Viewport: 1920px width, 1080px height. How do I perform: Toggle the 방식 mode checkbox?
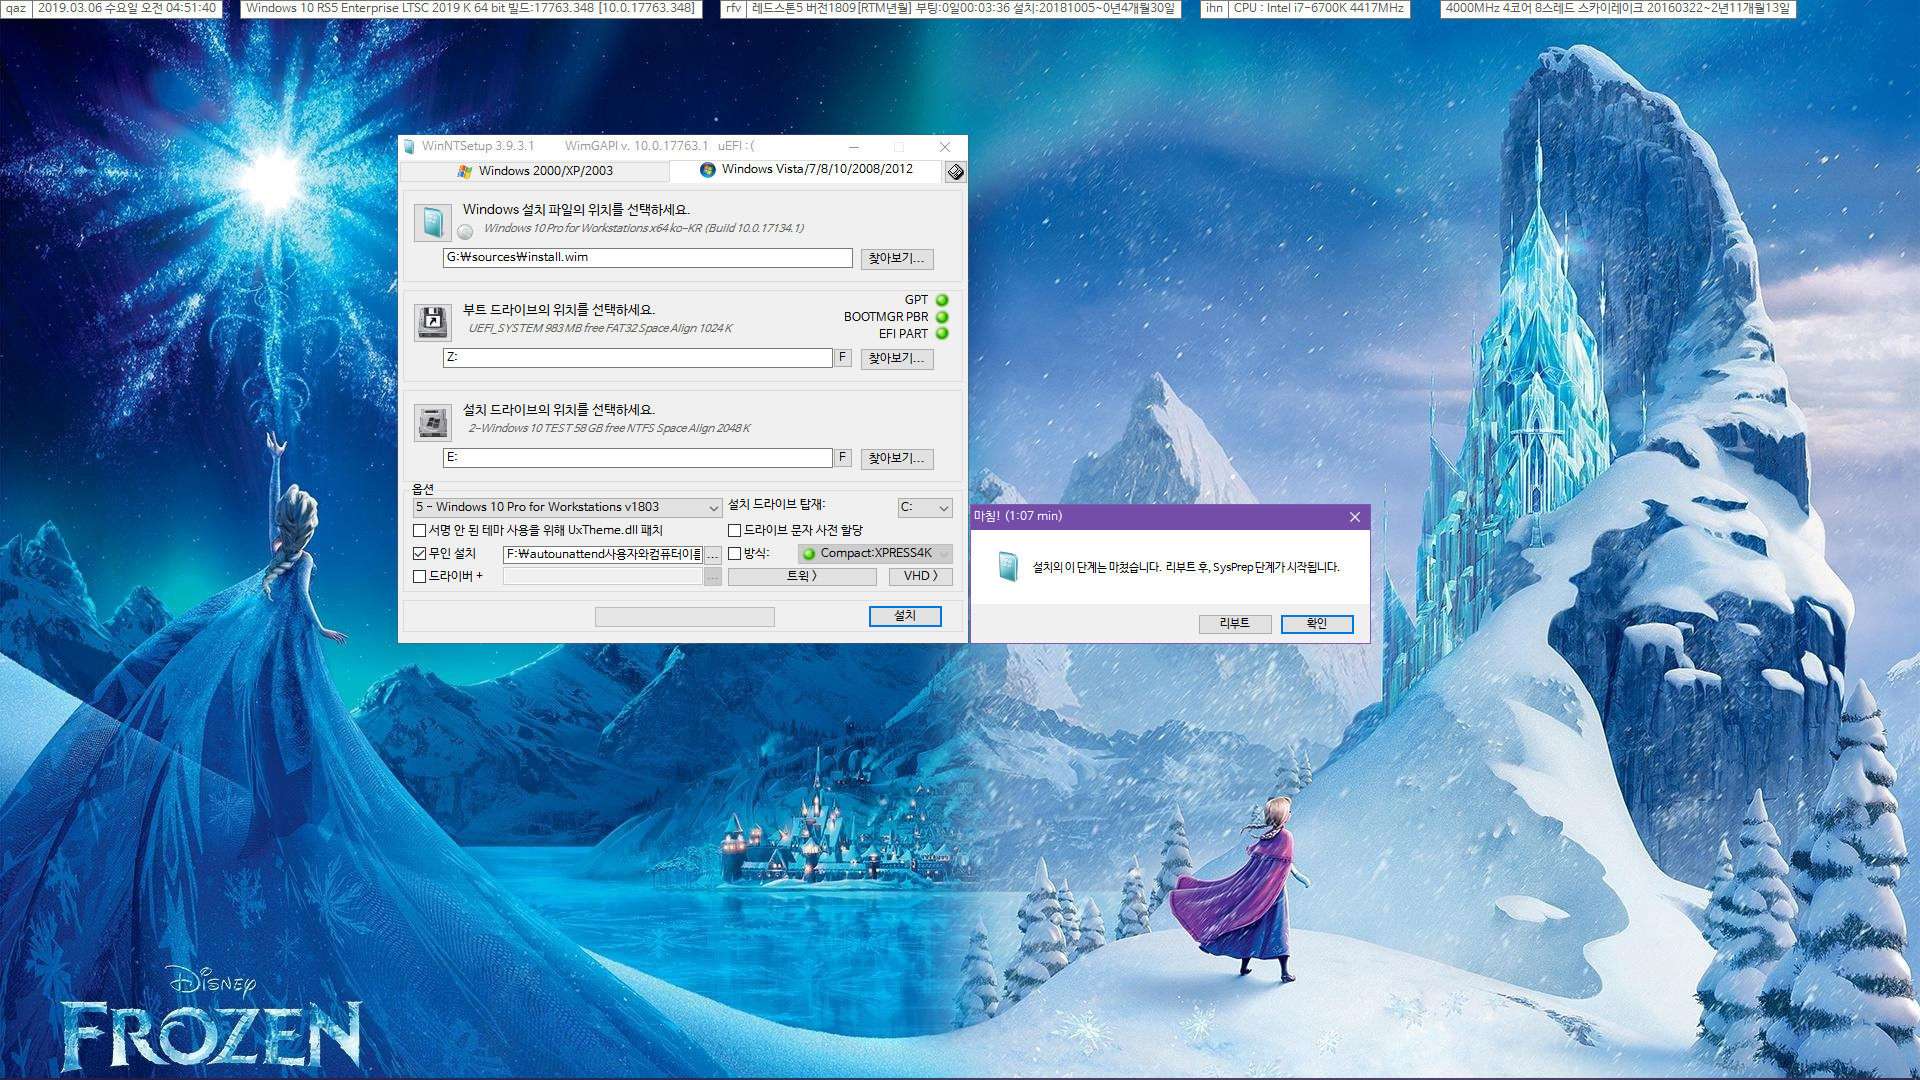pyautogui.click(x=734, y=553)
